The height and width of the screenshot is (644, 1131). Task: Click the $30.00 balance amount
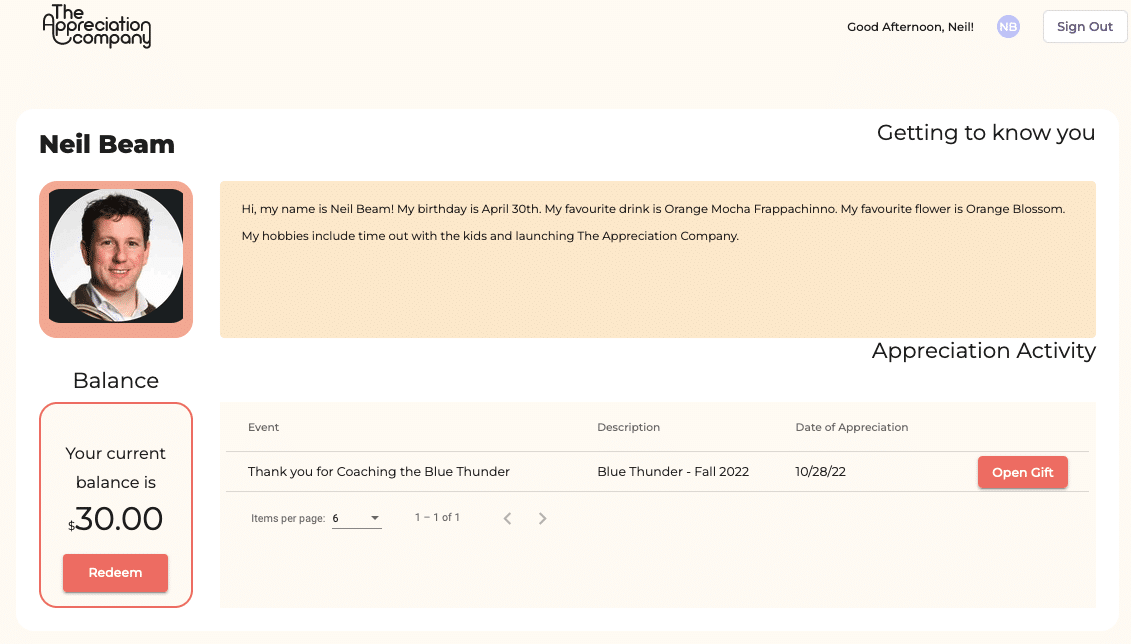(115, 519)
